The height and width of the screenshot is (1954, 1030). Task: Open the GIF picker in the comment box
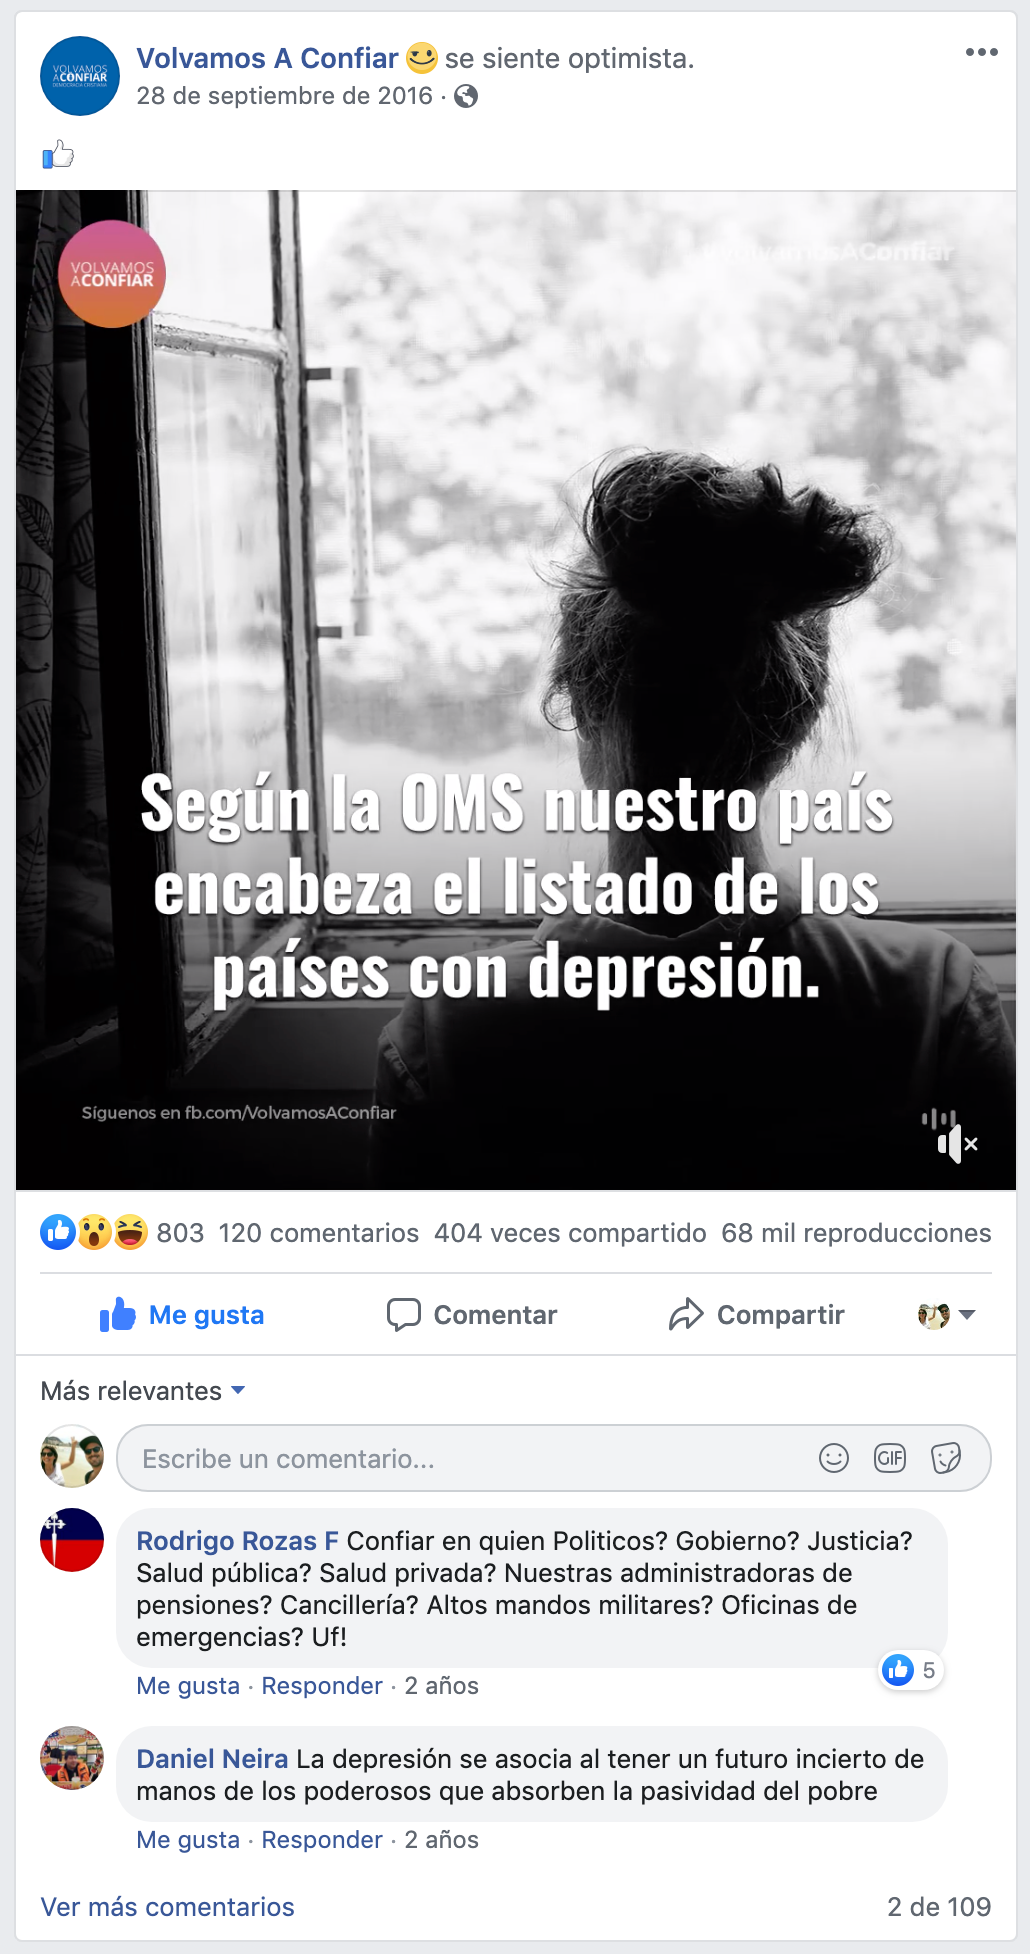click(890, 1458)
